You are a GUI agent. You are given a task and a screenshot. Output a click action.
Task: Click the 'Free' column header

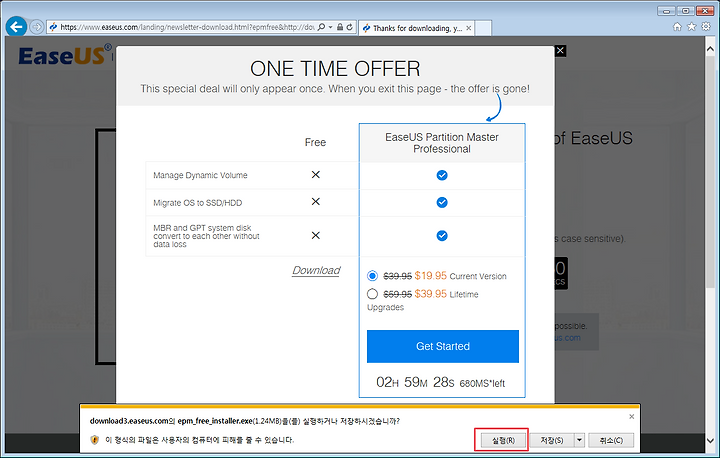point(315,142)
